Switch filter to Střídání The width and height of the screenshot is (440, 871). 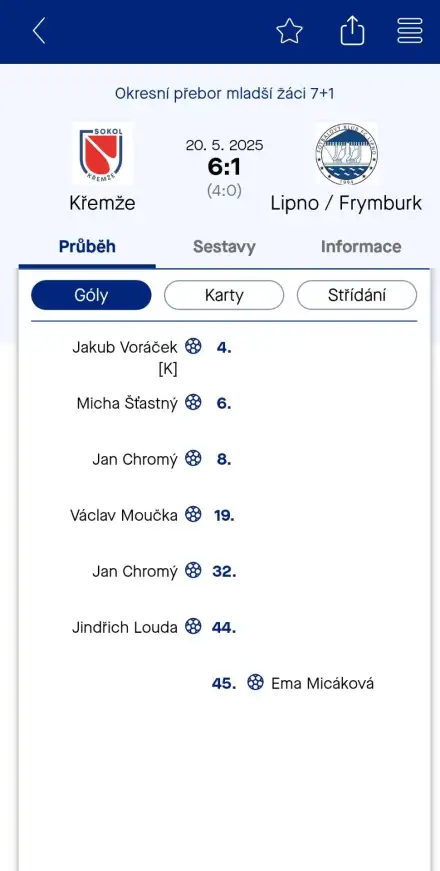pos(357,295)
